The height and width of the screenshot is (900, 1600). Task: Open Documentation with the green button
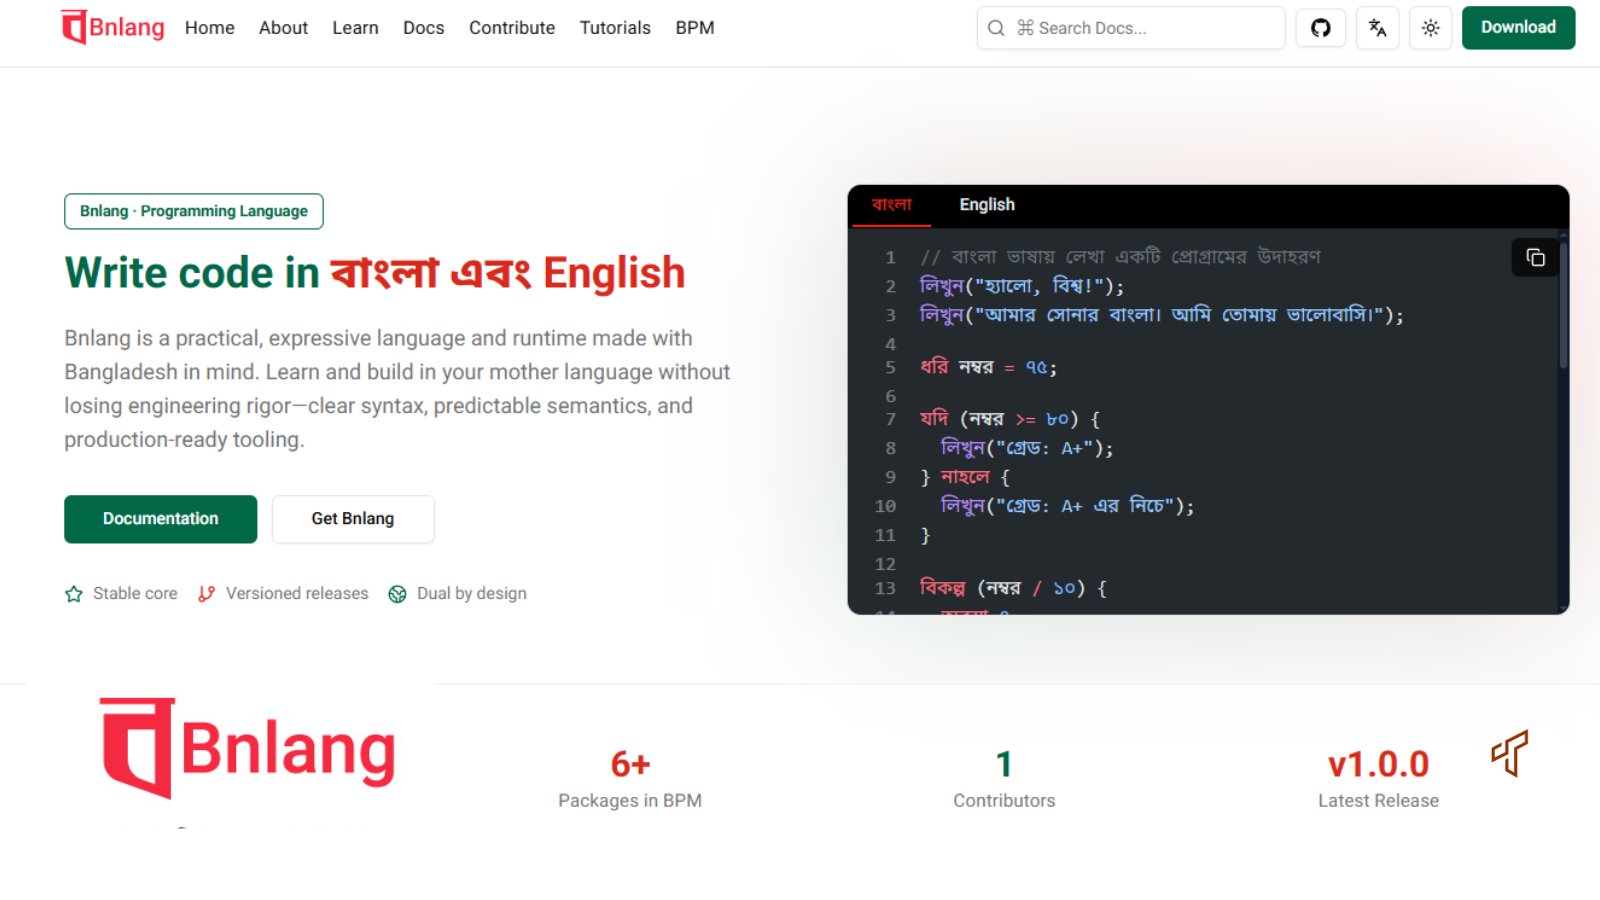160,518
